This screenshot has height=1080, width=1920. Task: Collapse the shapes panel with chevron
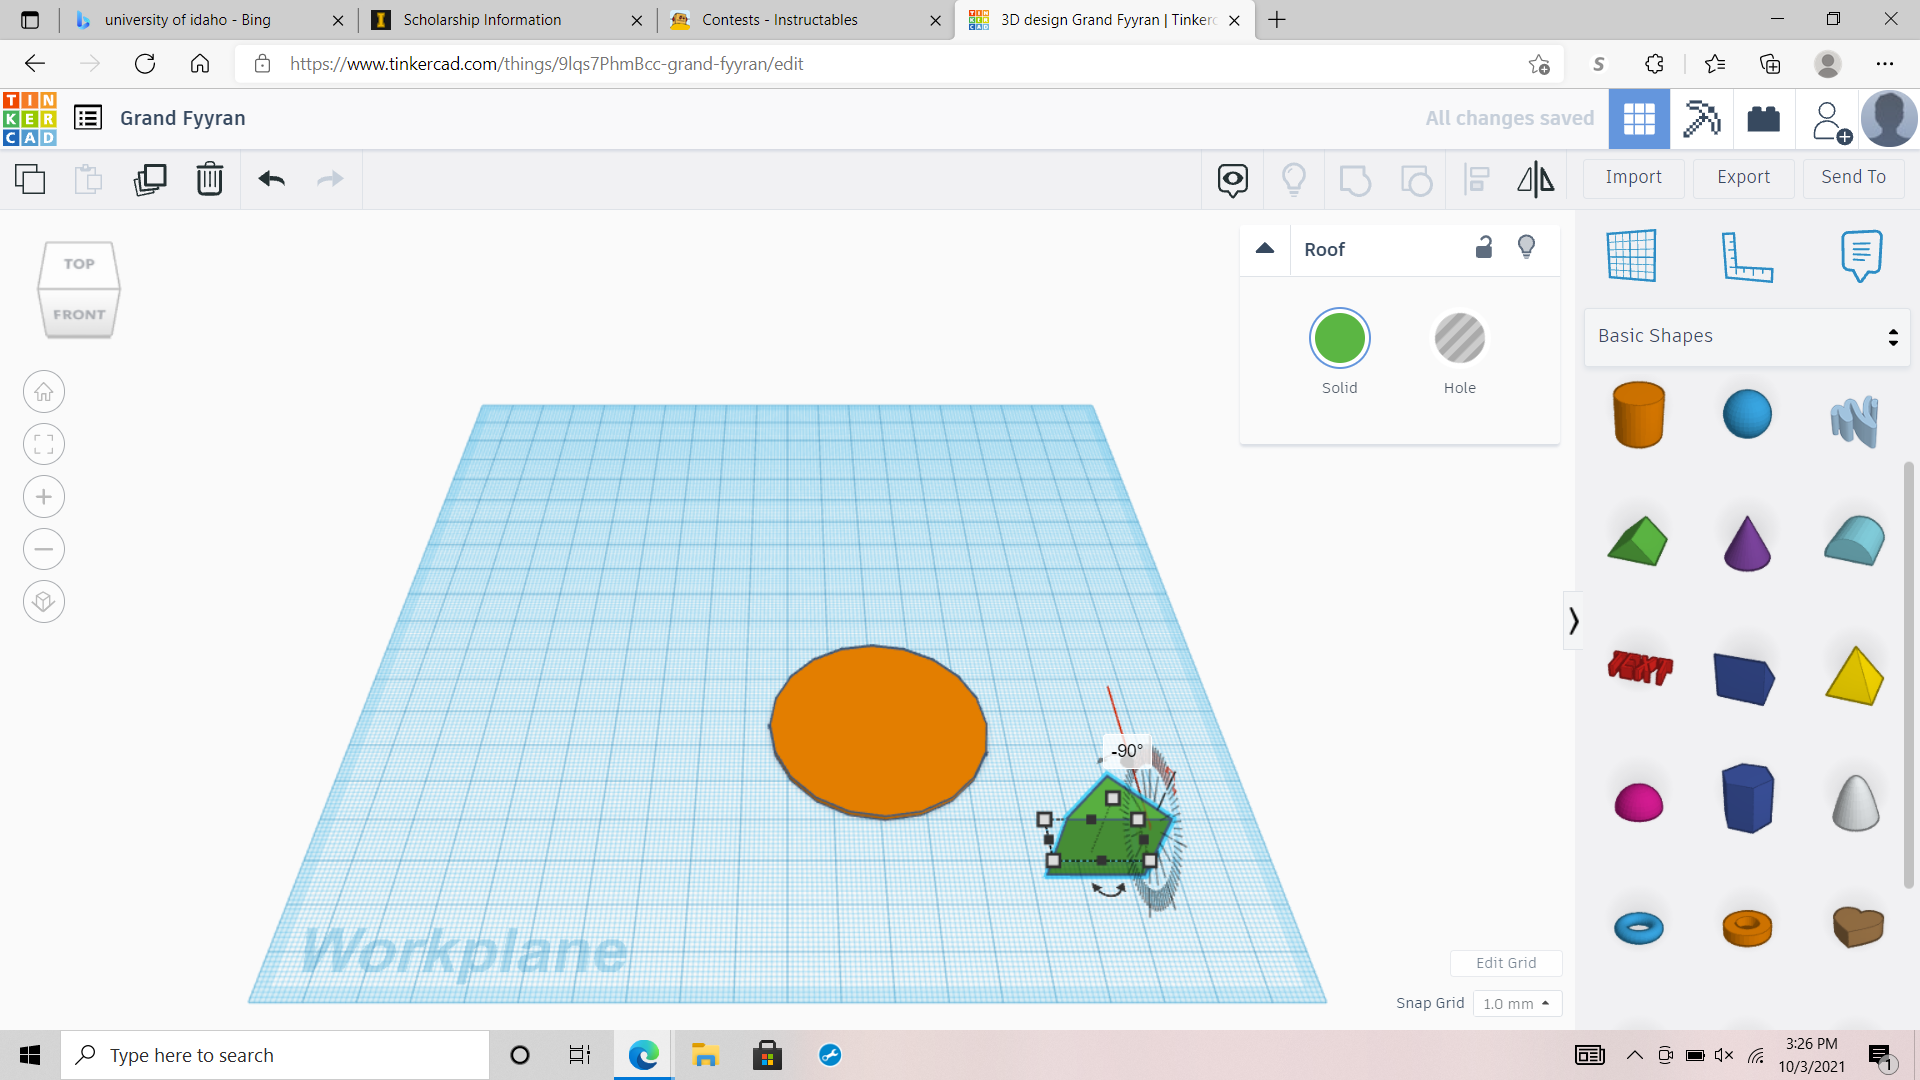[x=1573, y=621]
